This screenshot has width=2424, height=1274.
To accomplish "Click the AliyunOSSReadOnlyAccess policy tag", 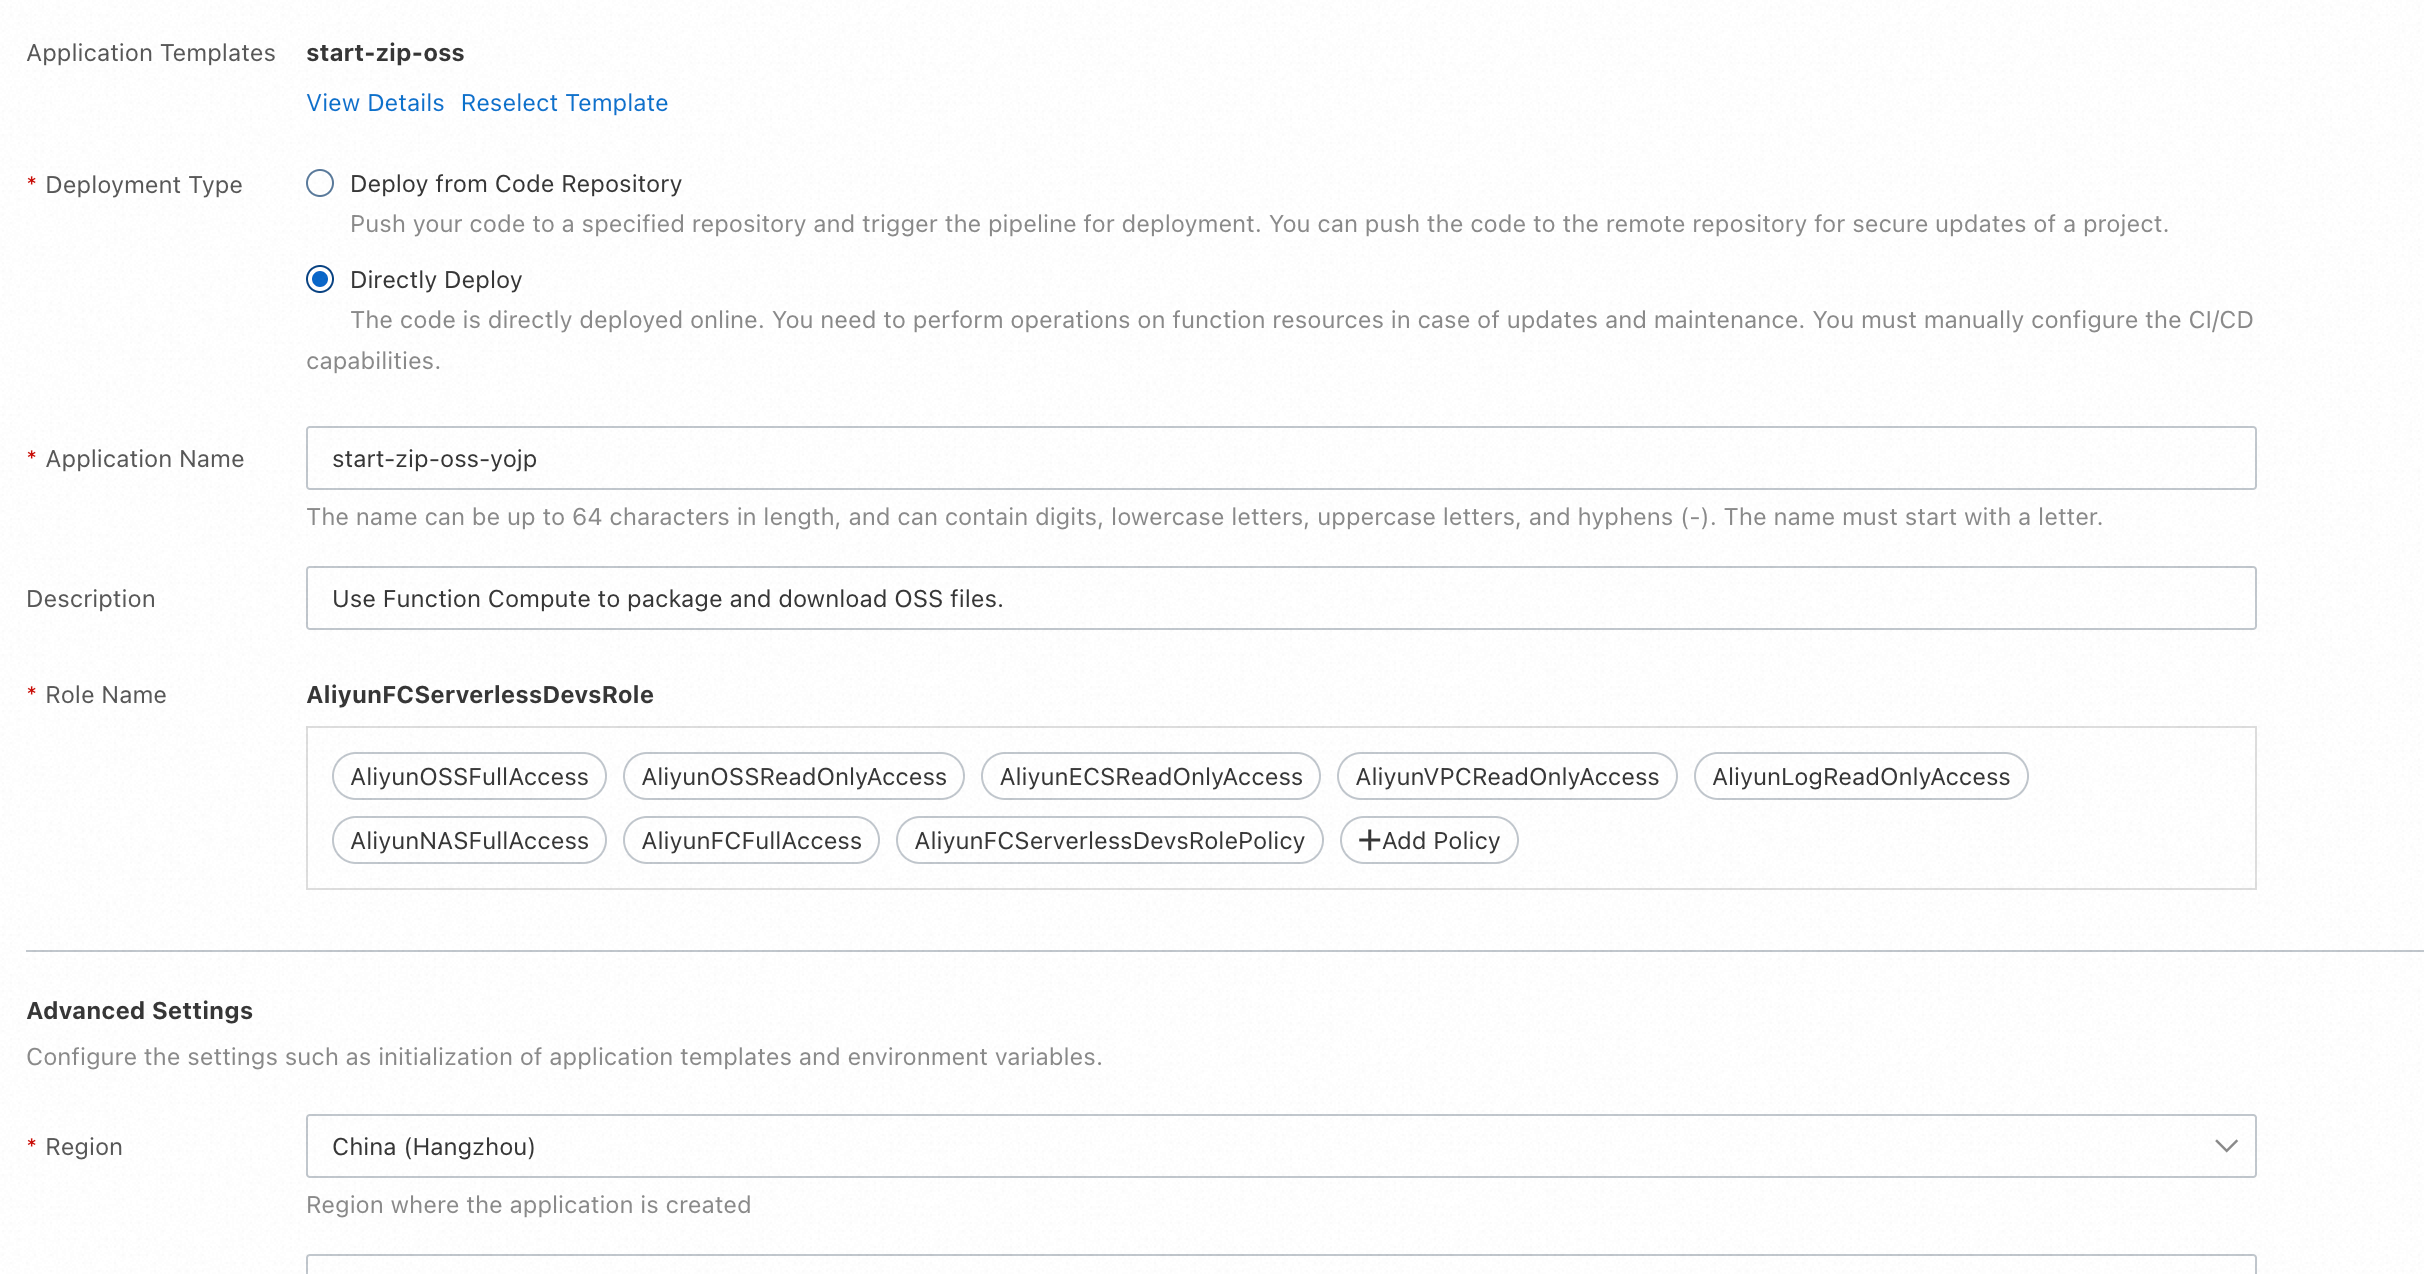I will 793,776.
